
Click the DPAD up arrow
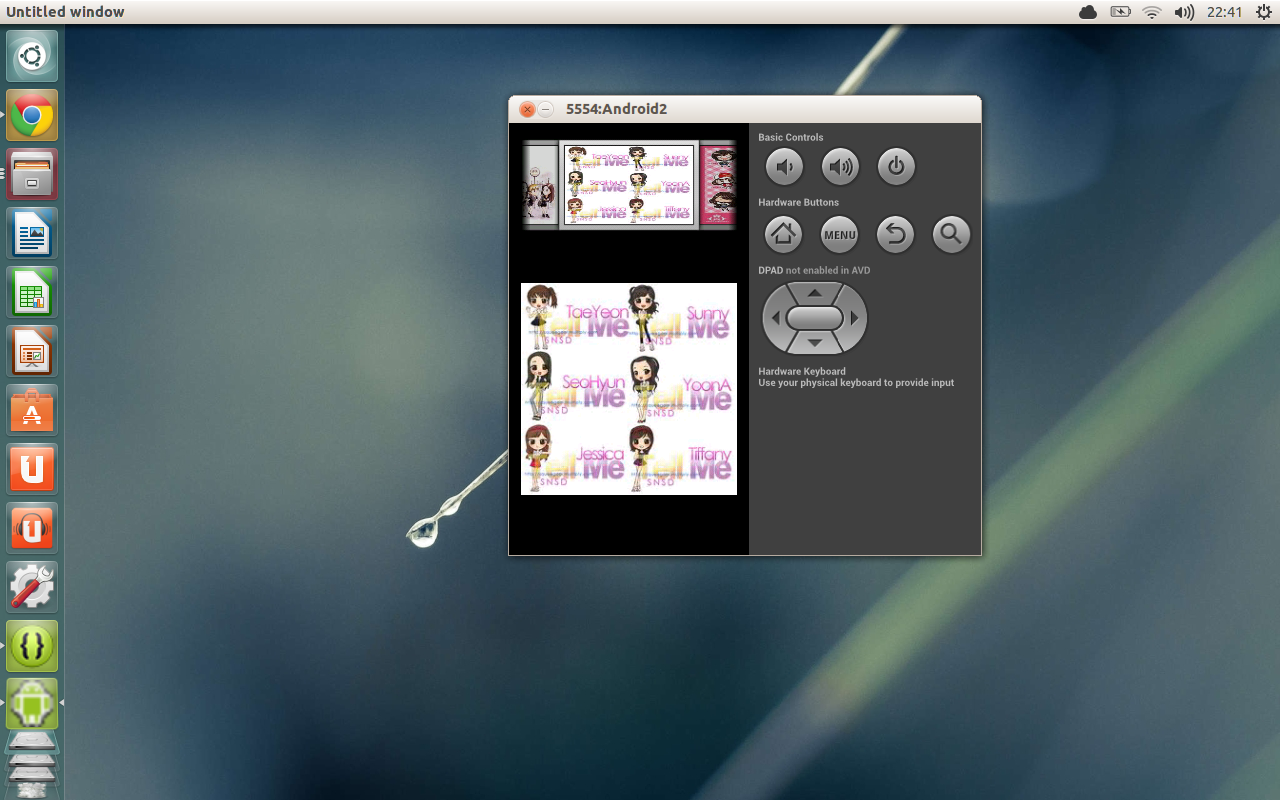pyautogui.click(x=815, y=293)
